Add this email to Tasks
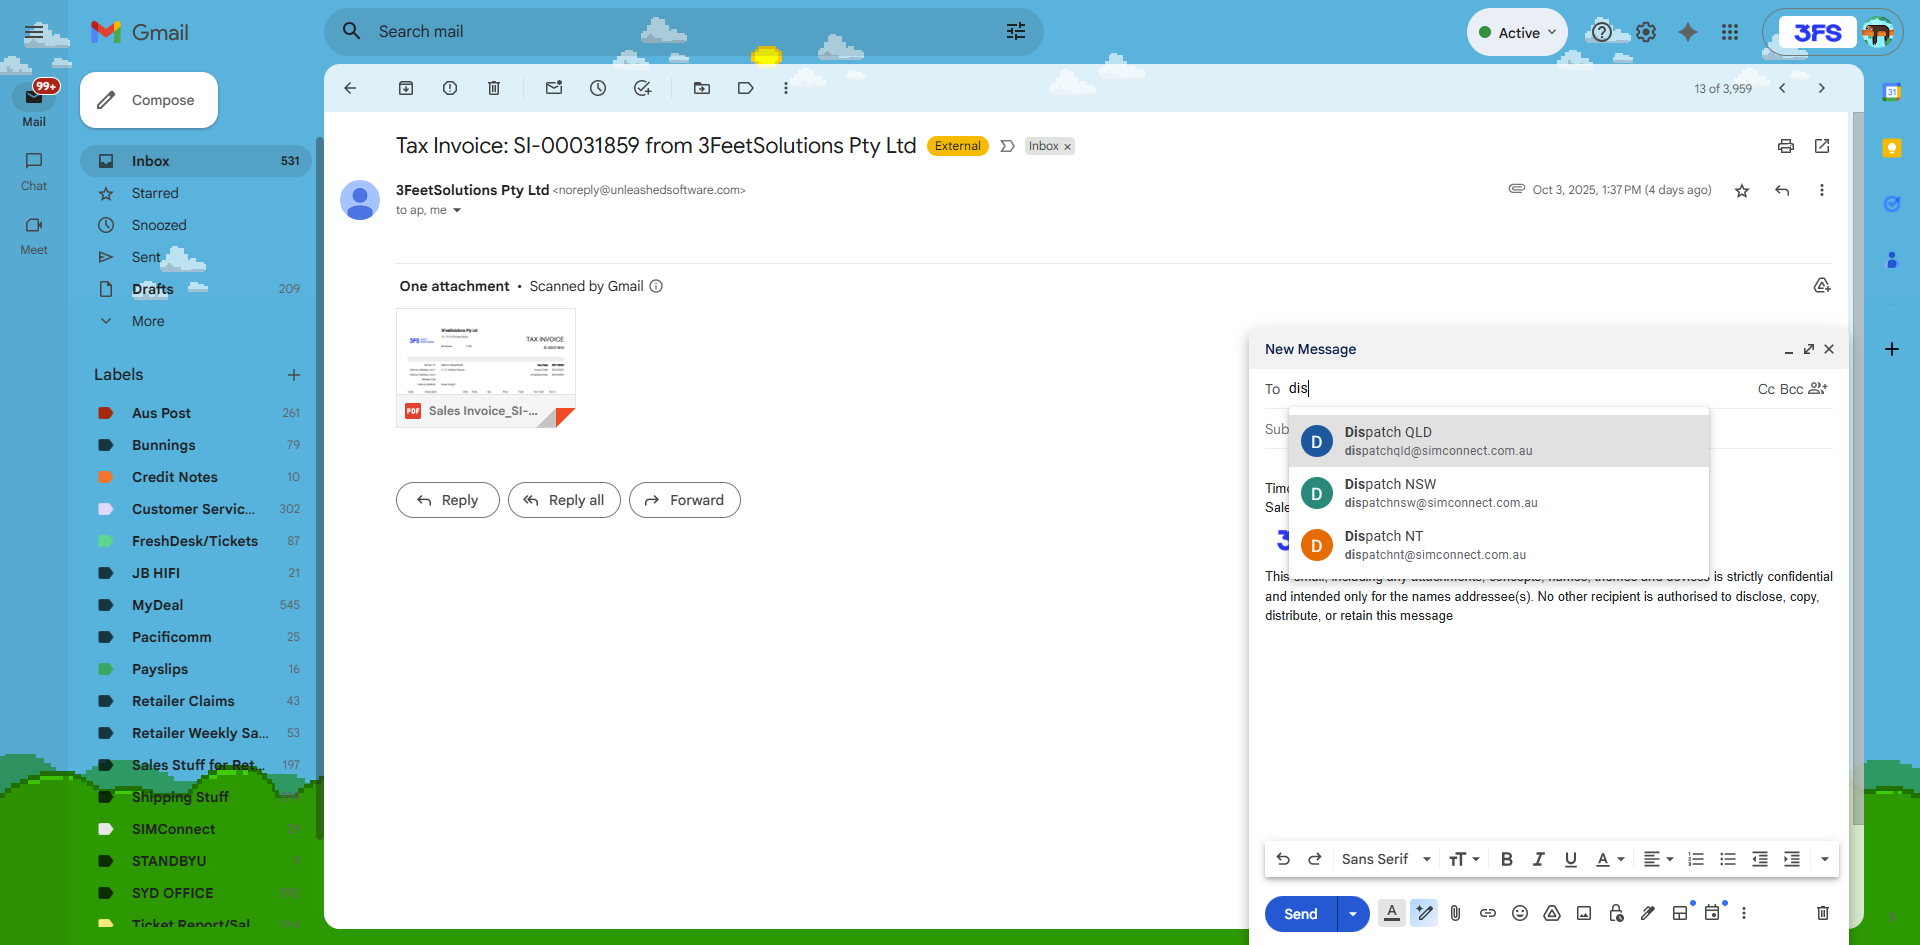Viewport: 1920px width, 945px height. tap(643, 88)
